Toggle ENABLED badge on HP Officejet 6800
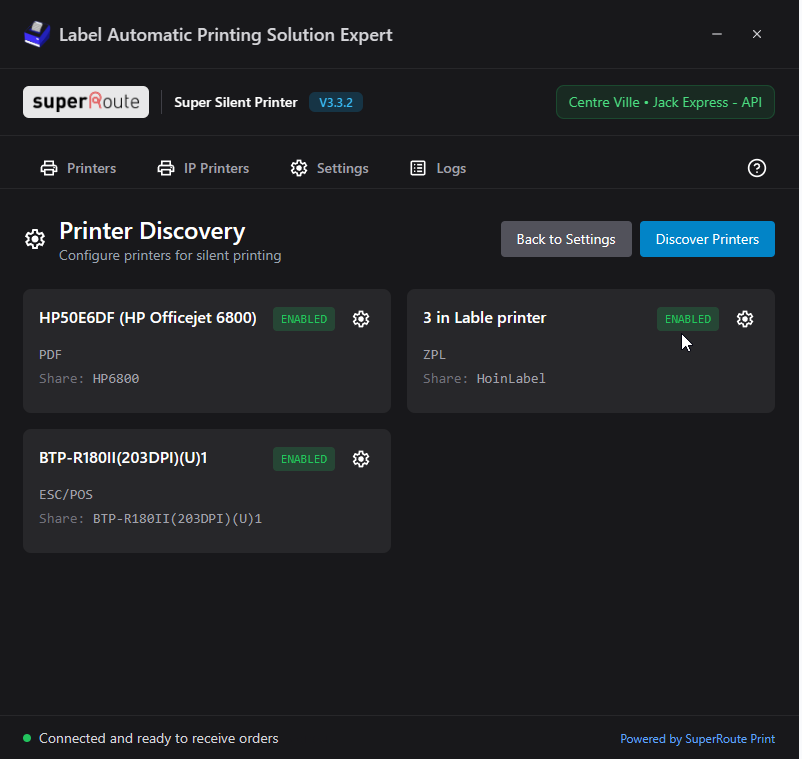802x759 pixels. coord(304,319)
